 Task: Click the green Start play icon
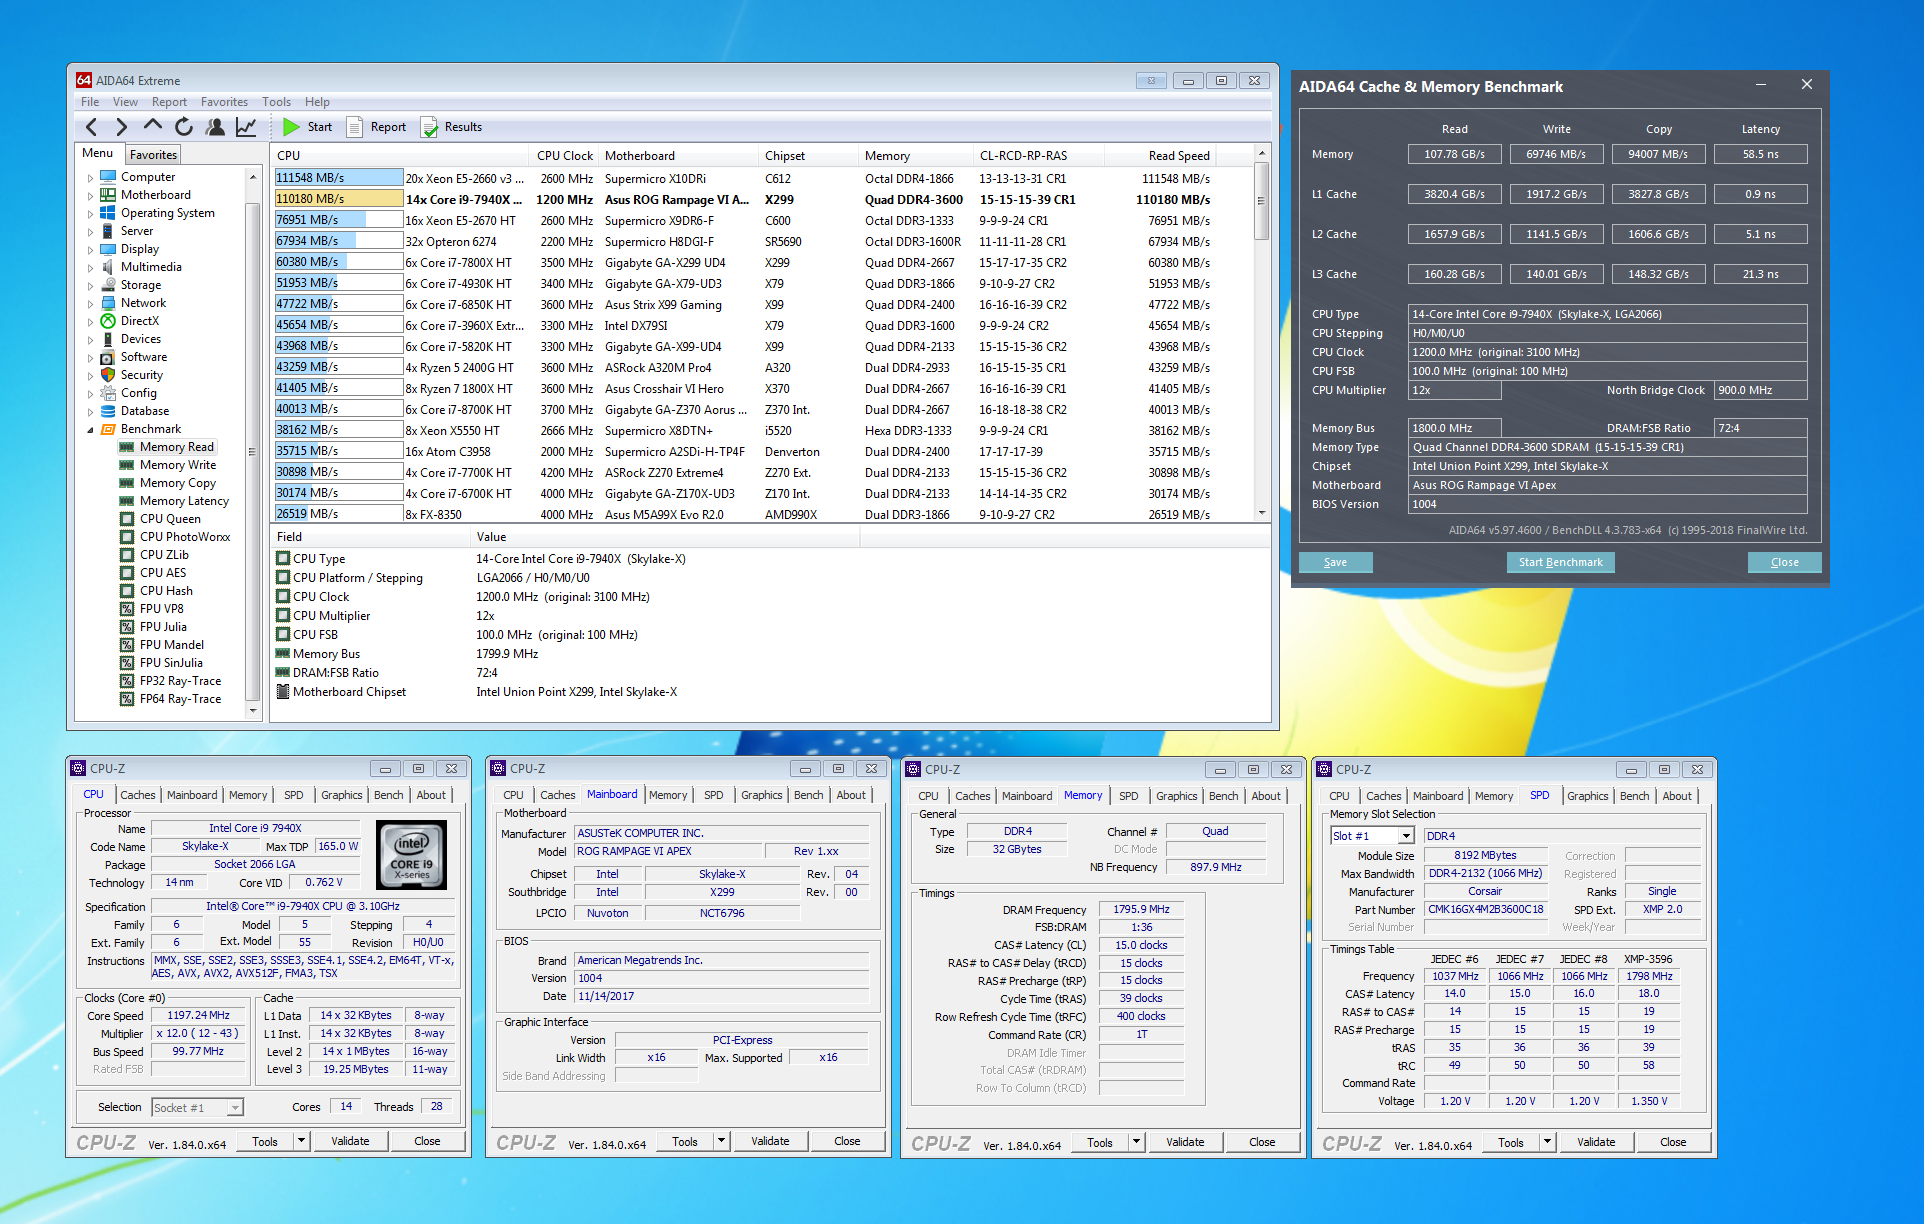291,127
